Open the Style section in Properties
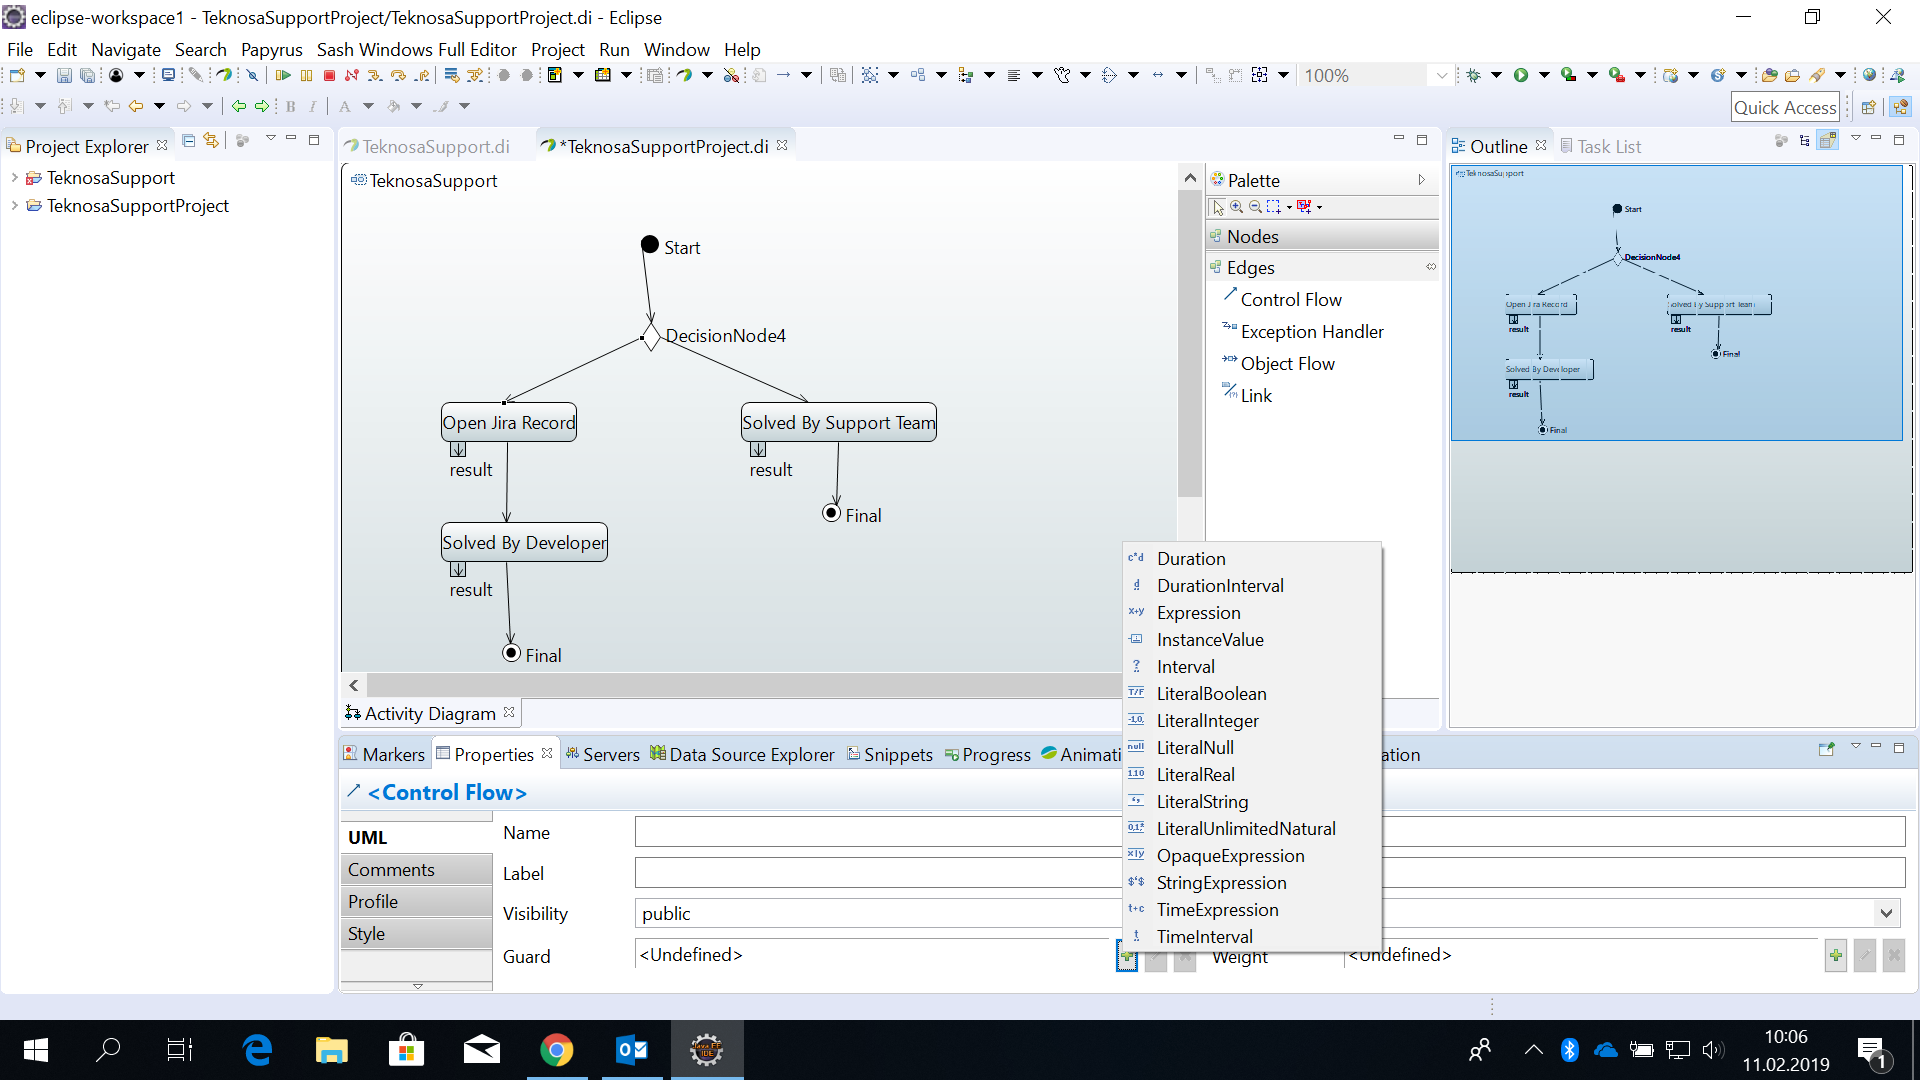The width and height of the screenshot is (1920, 1080). point(416,934)
